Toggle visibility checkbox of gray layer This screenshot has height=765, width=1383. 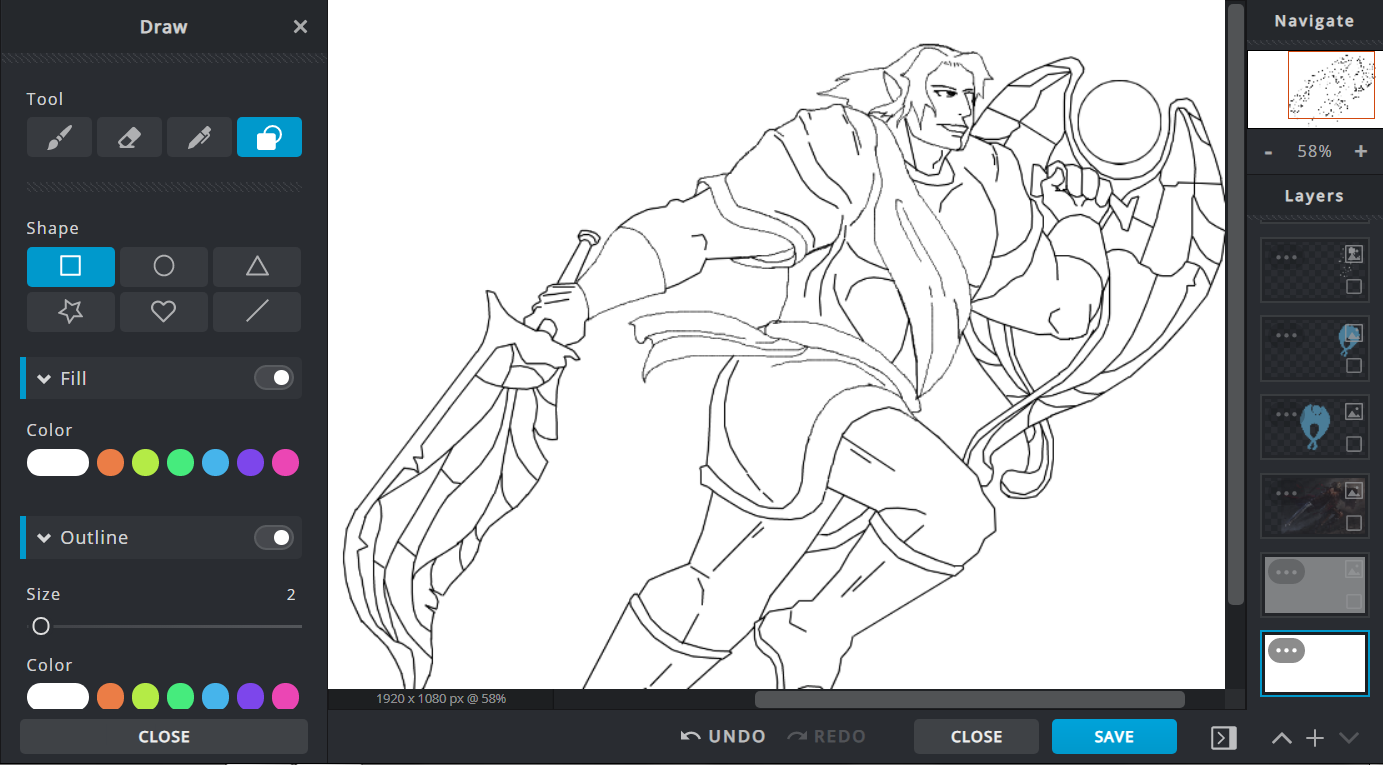[1354, 602]
